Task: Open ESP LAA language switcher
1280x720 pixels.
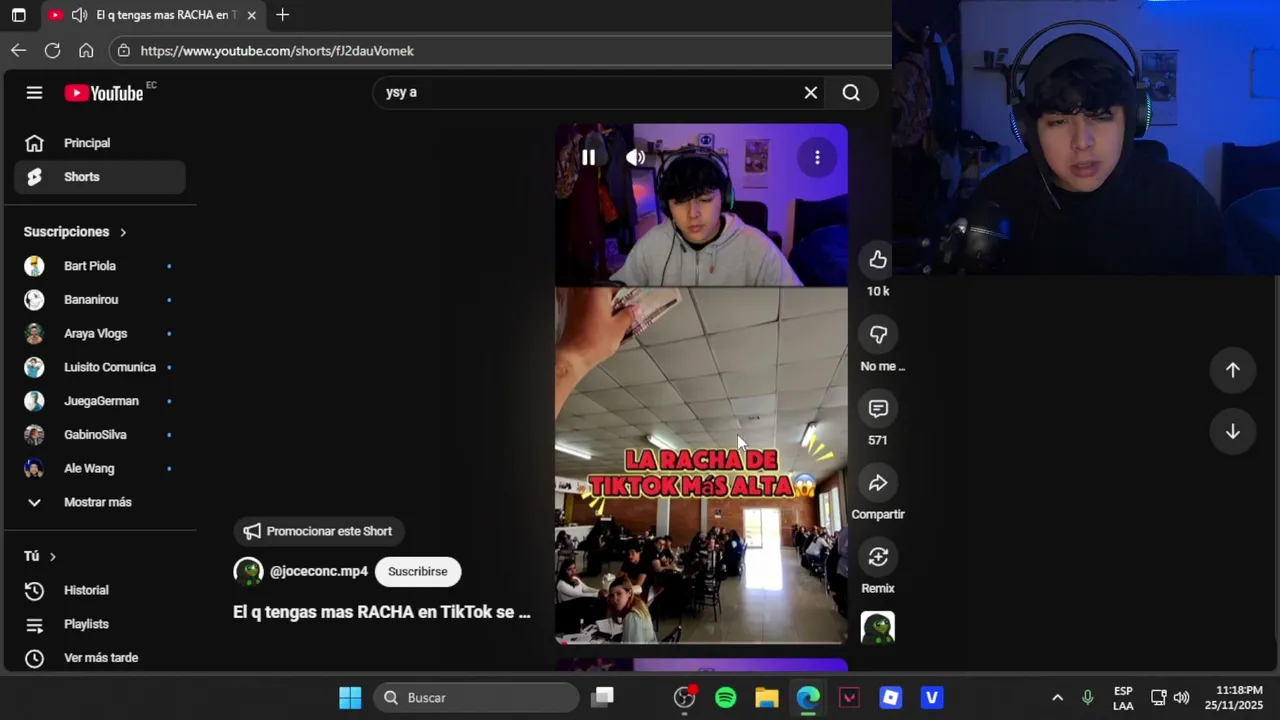Action: pyautogui.click(x=1123, y=698)
